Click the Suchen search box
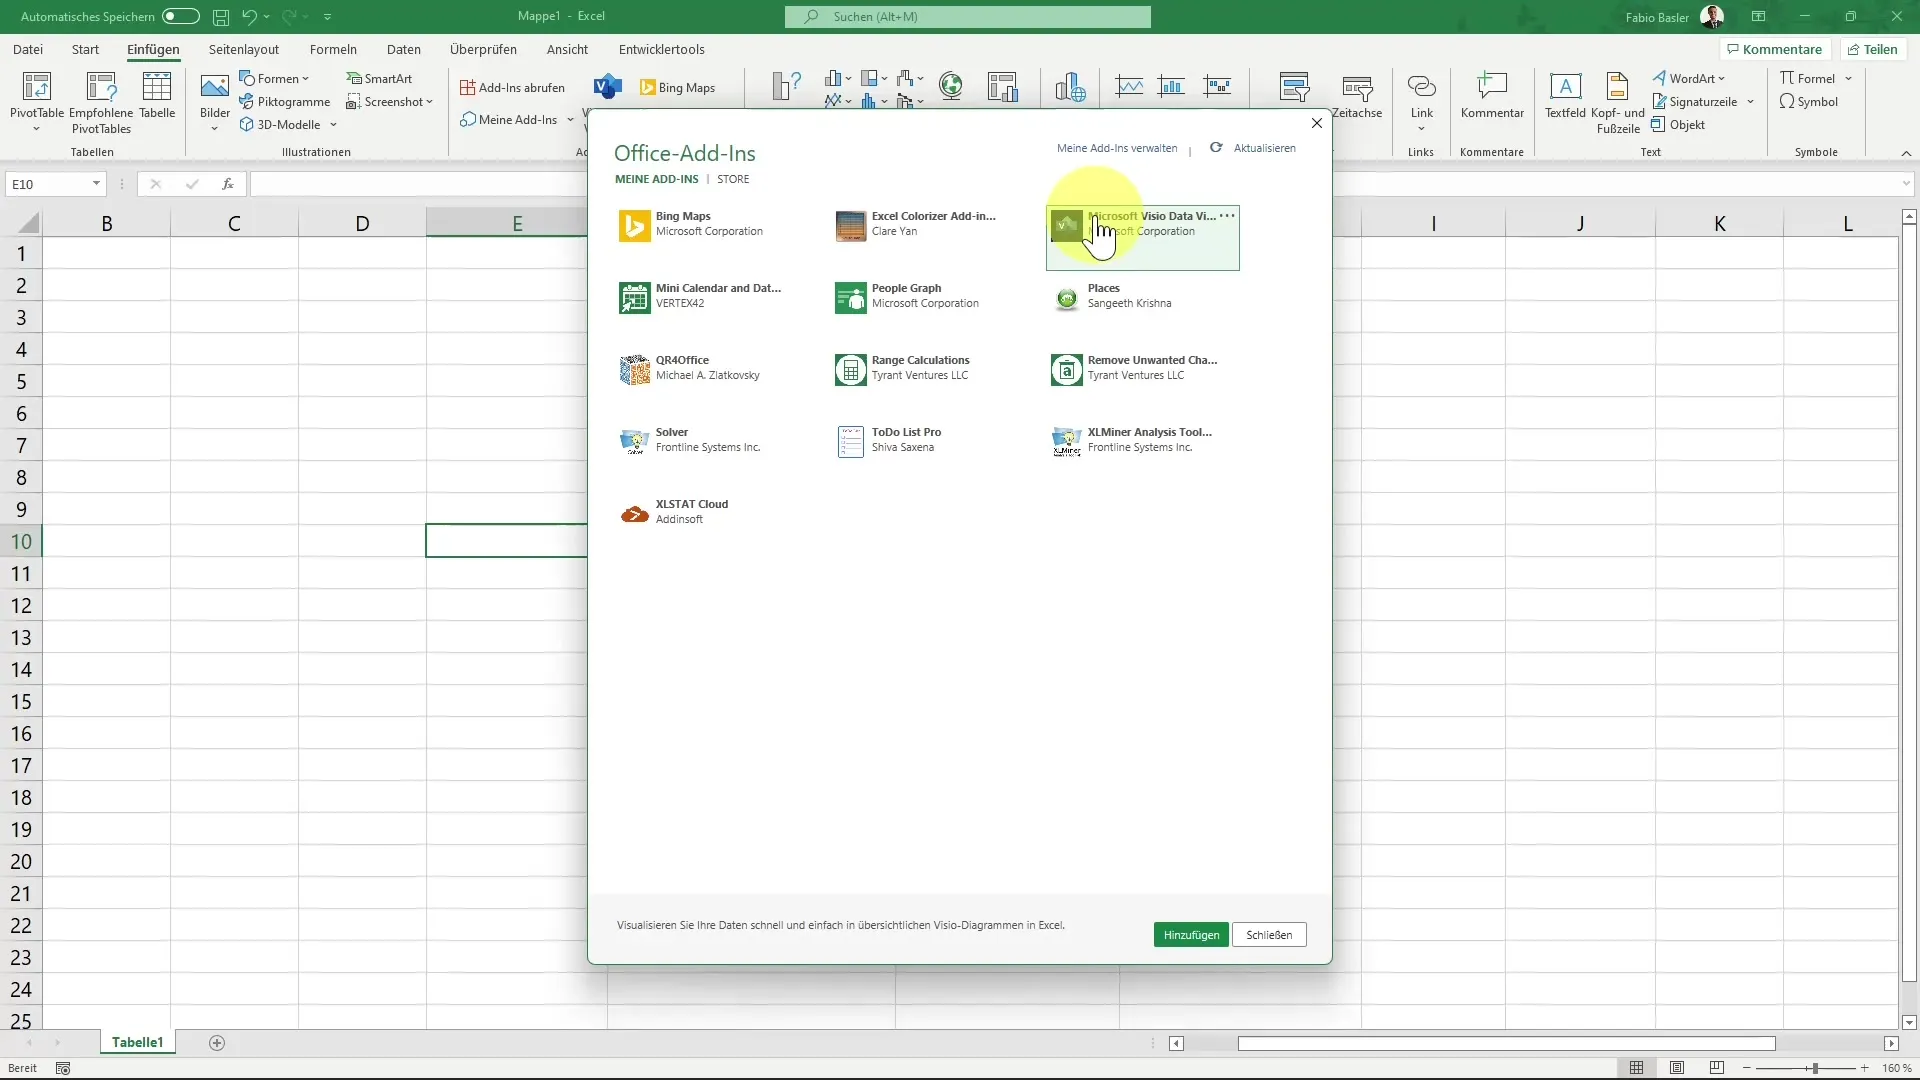The image size is (1920, 1080). coord(968,16)
